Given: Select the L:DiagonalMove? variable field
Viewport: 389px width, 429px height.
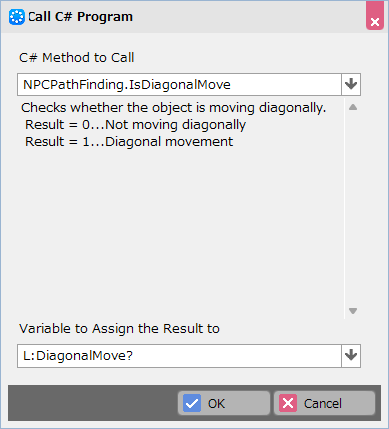Looking at the screenshot, I should pos(179,356).
